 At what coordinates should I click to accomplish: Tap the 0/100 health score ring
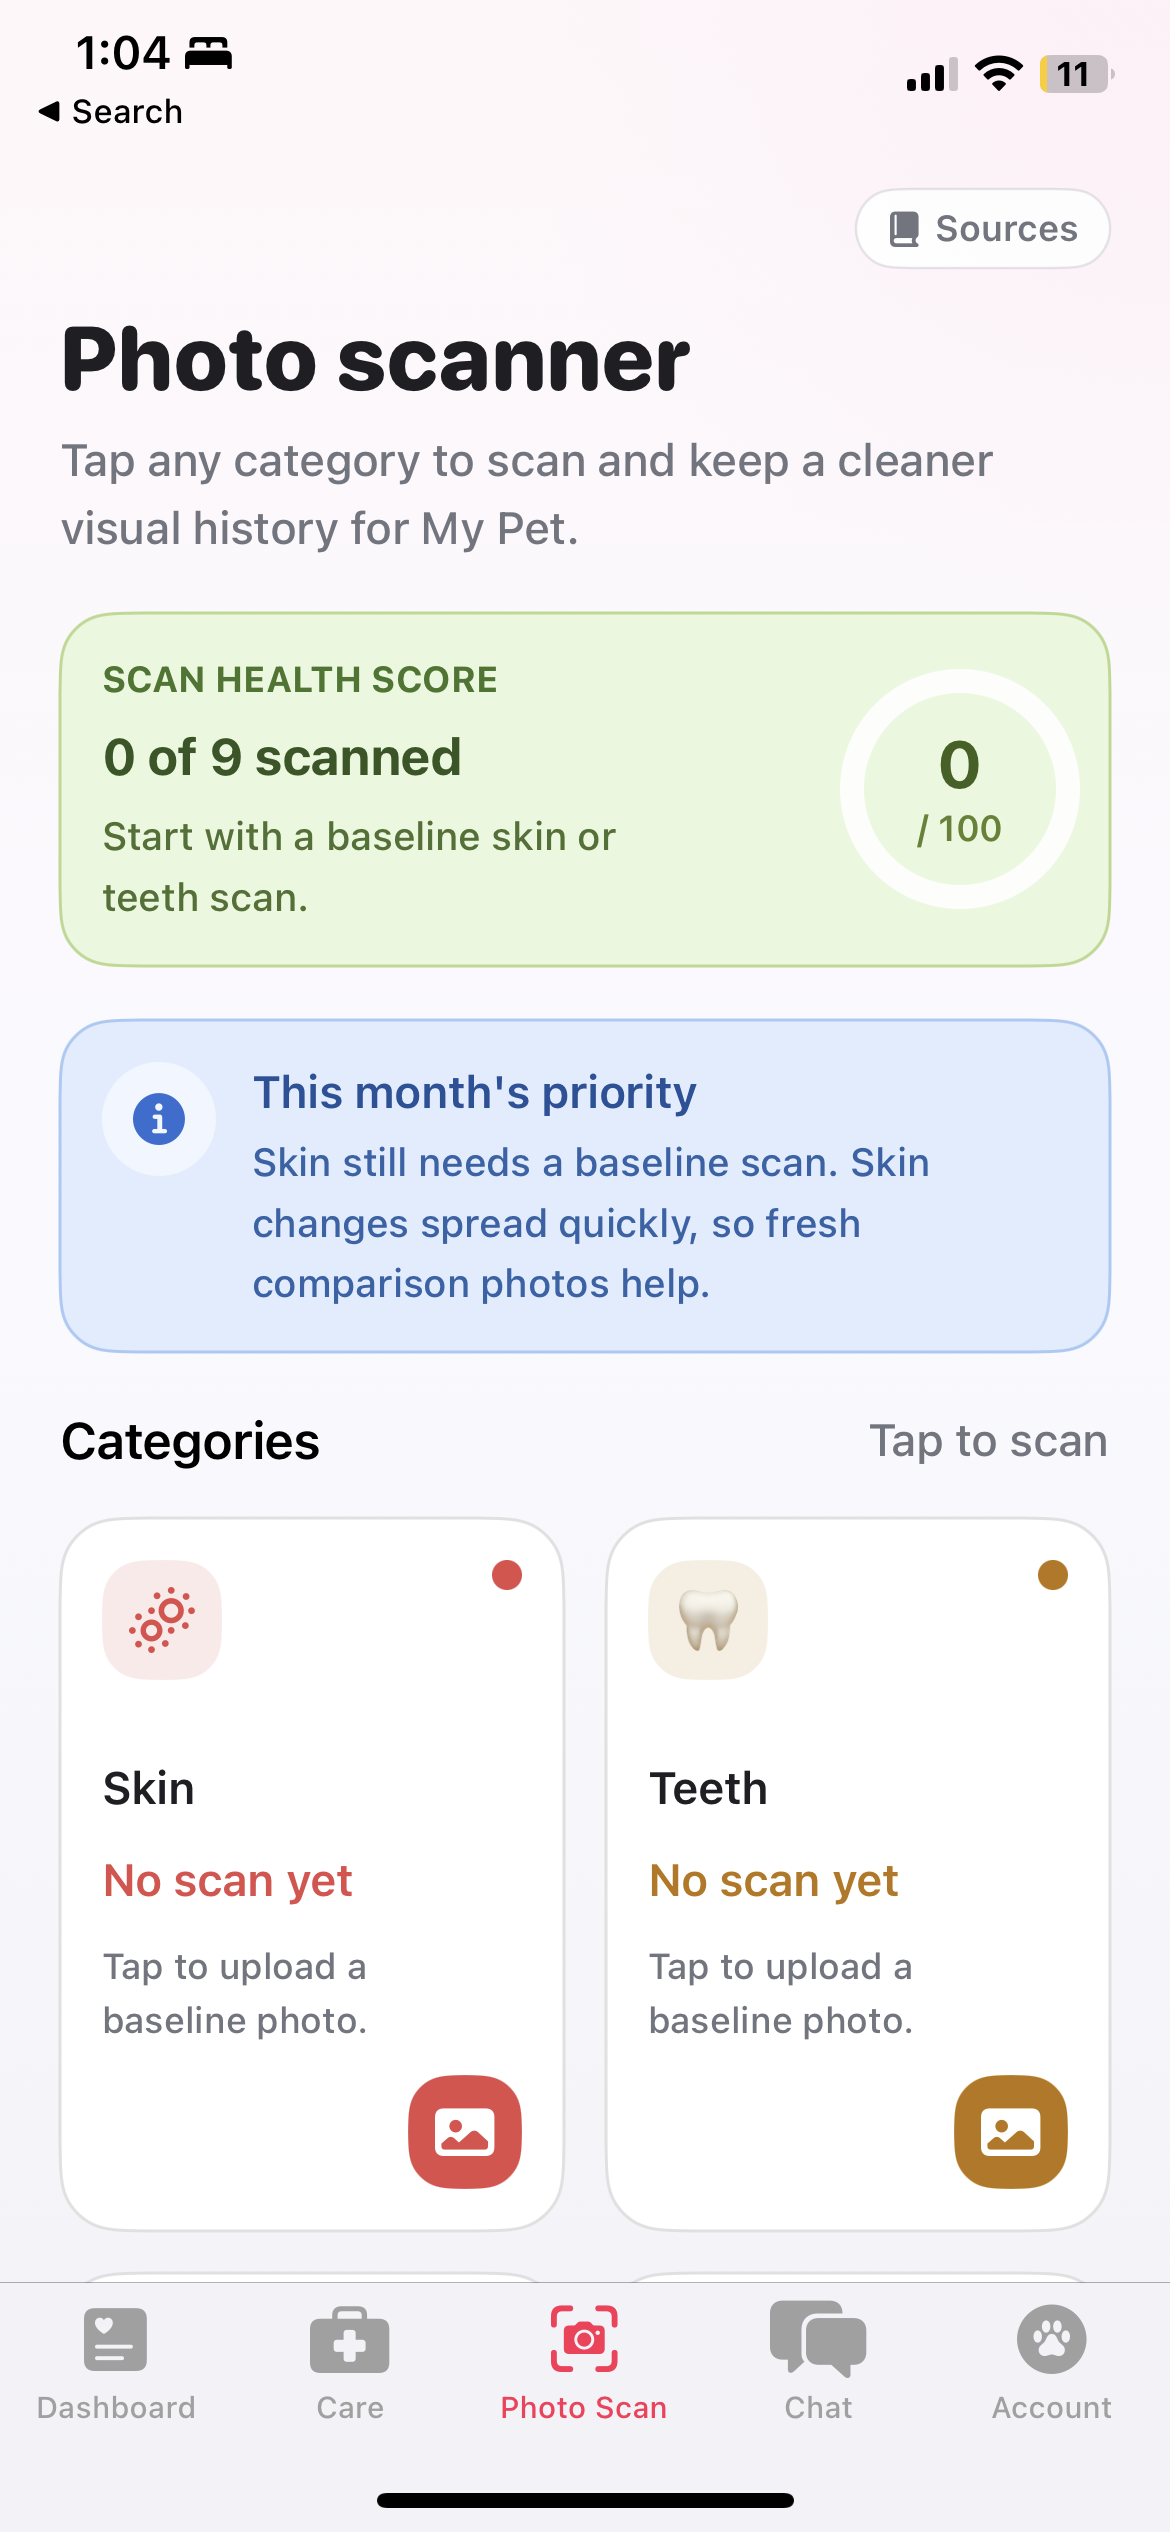pyautogui.click(x=959, y=789)
